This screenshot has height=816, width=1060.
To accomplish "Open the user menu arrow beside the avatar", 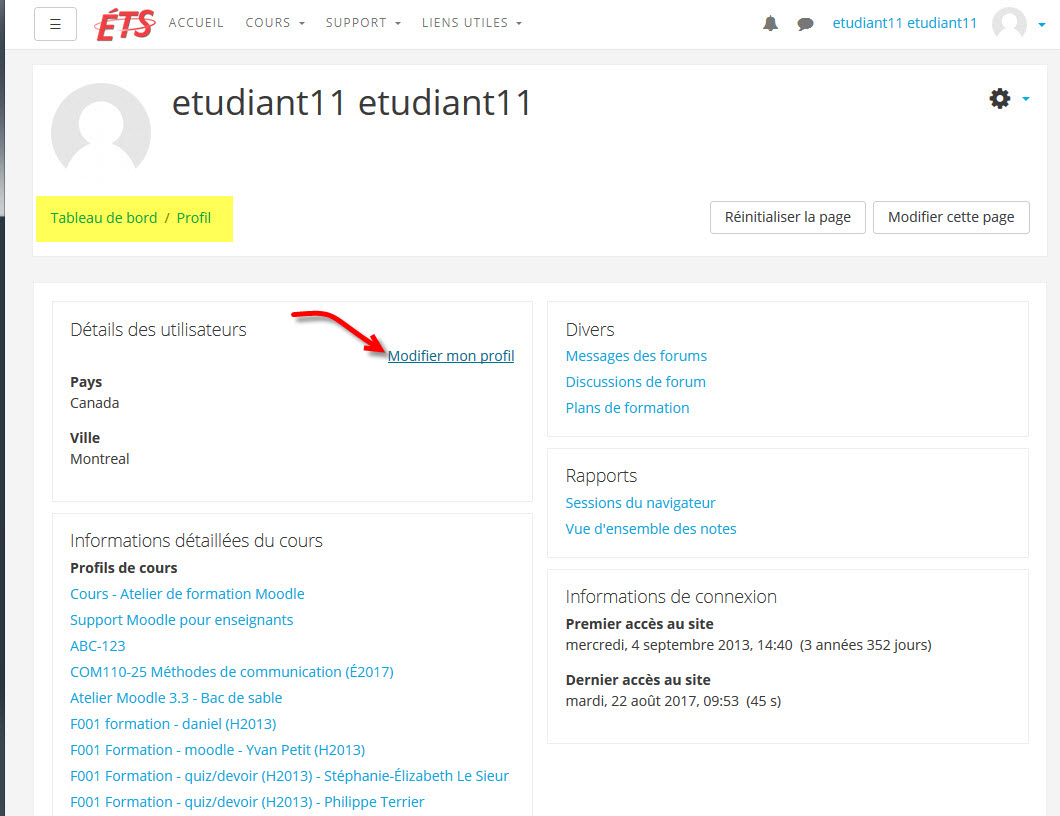I will [1042, 25].
